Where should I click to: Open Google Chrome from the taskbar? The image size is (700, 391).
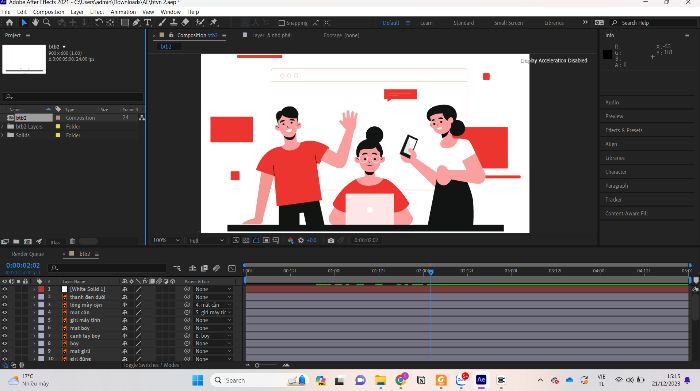point(401,380)
